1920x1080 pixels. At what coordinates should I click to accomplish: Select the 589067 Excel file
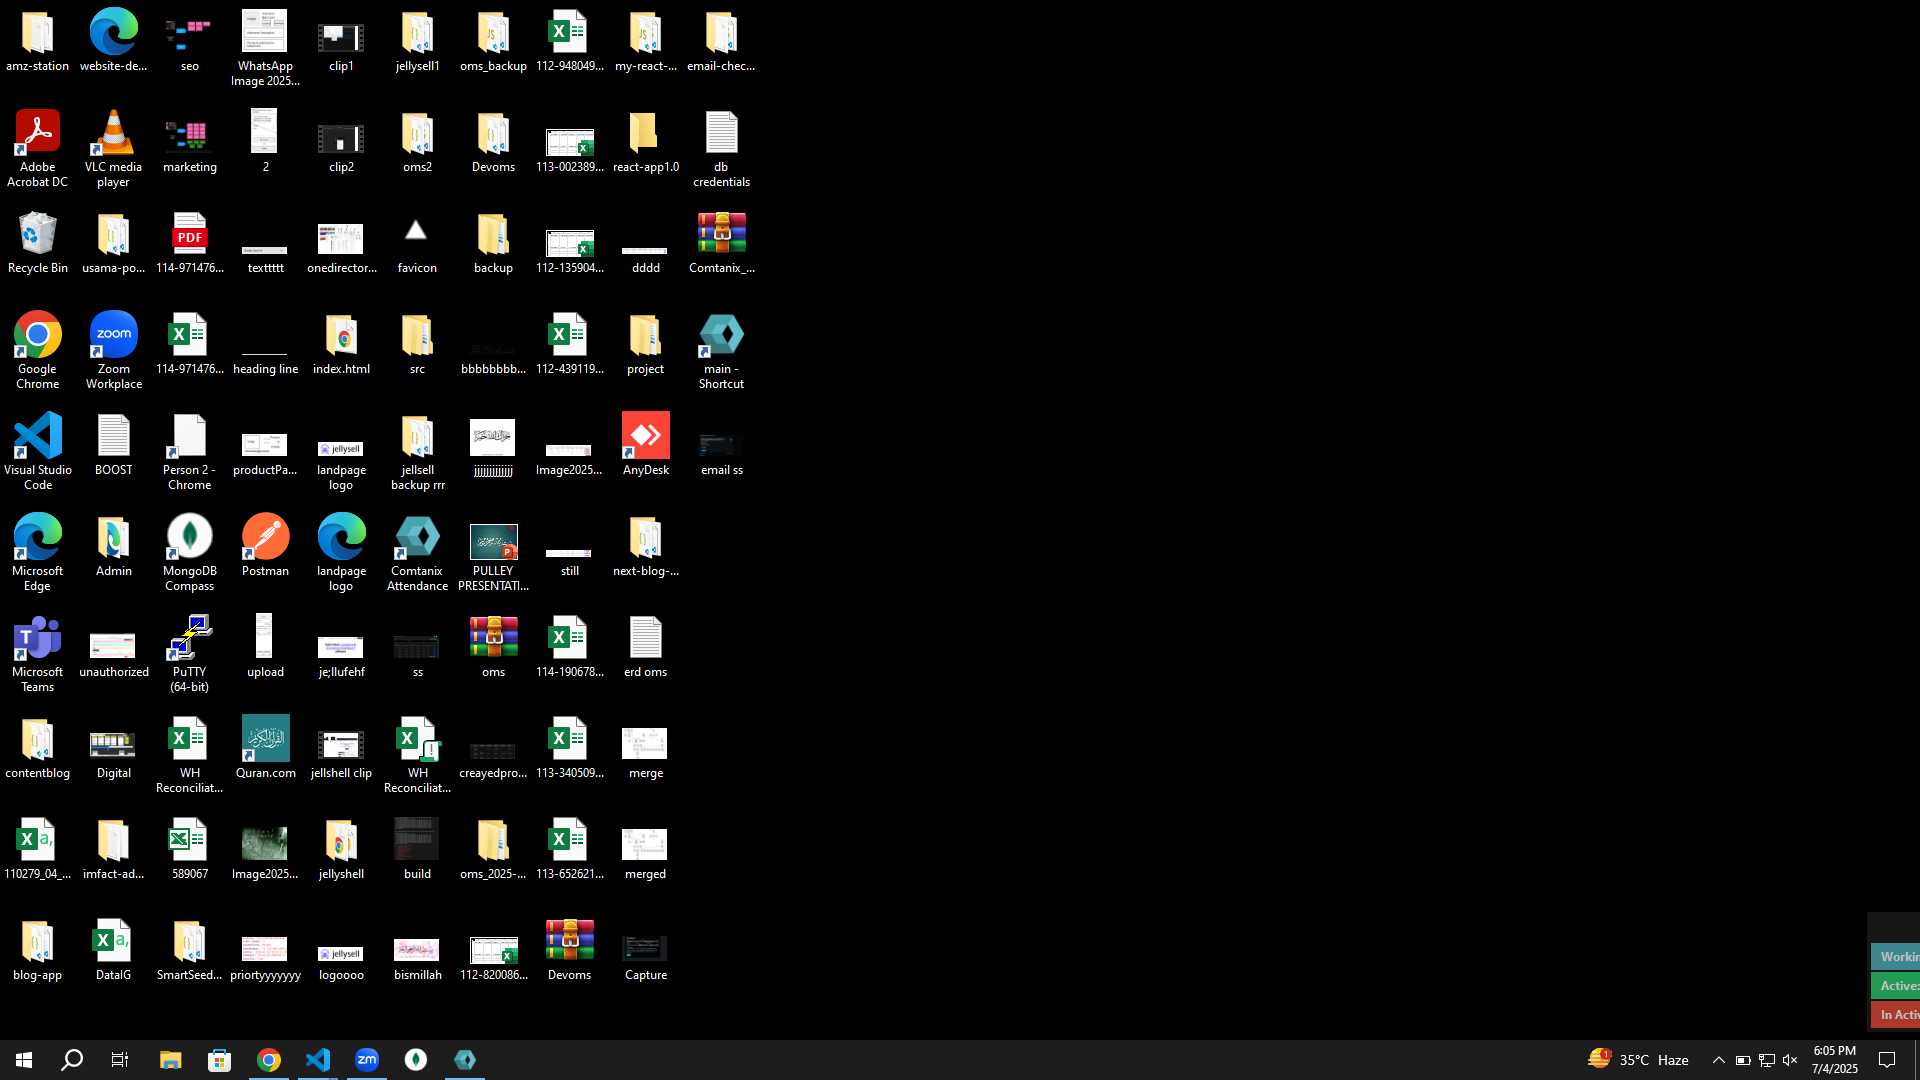tap(189, 849)
